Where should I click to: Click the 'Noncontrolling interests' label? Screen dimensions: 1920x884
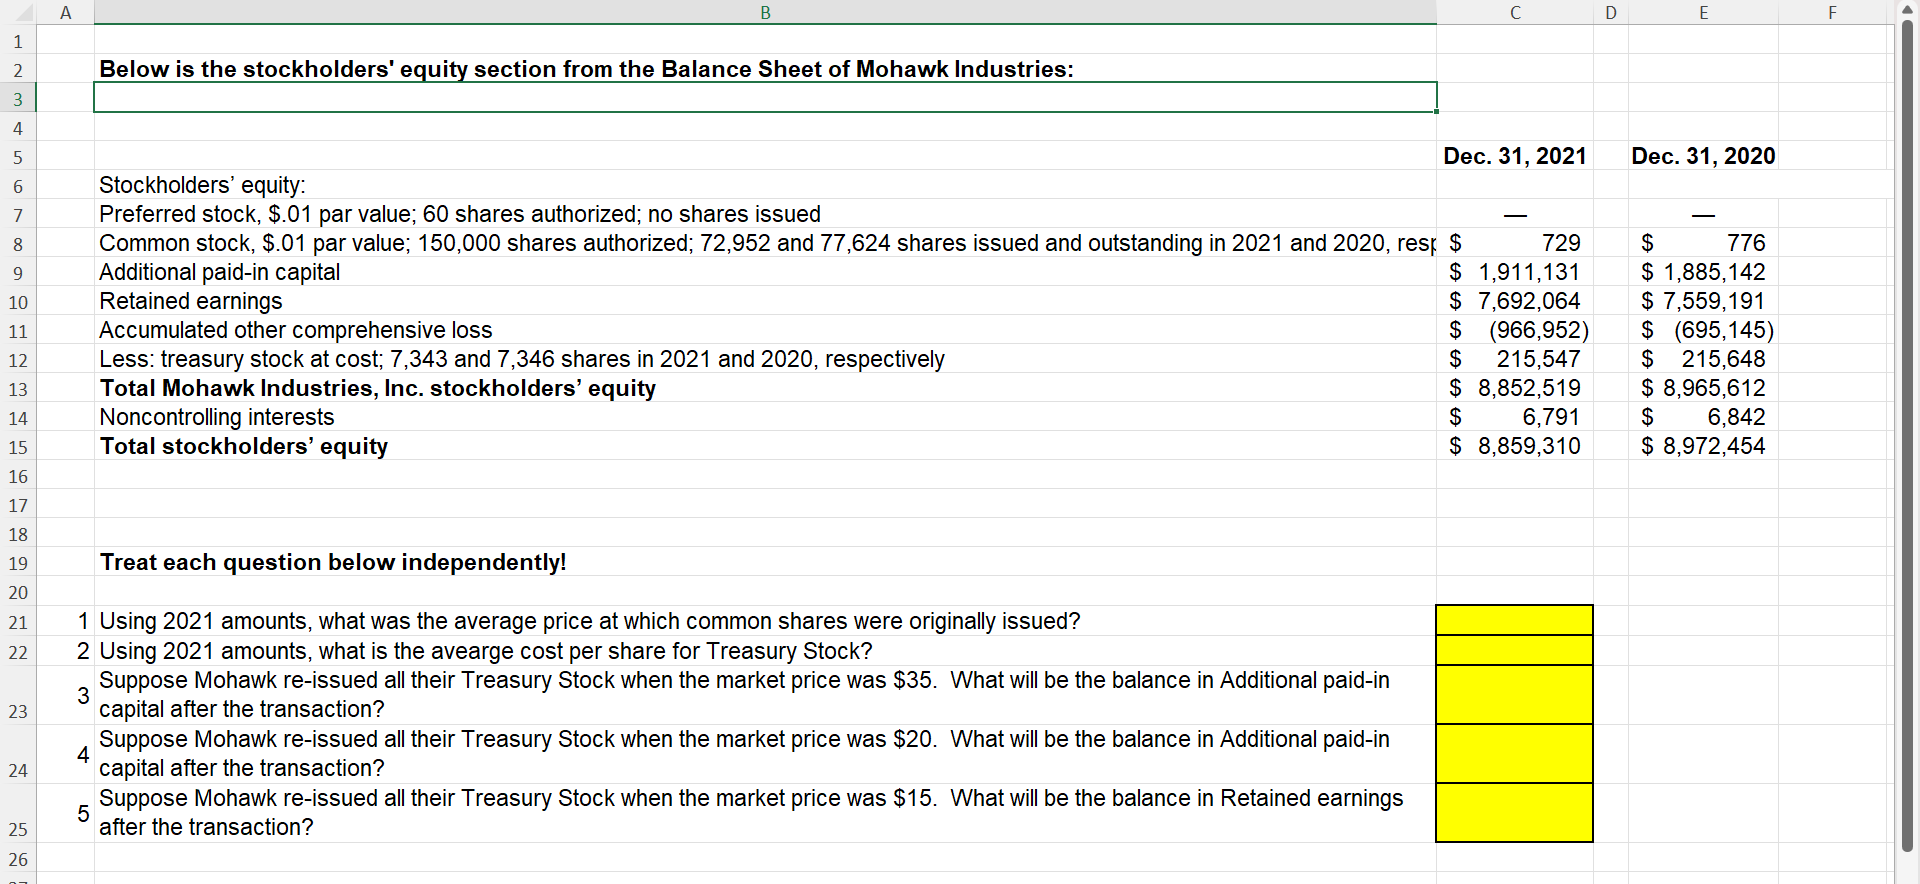[x=216, y=417]
